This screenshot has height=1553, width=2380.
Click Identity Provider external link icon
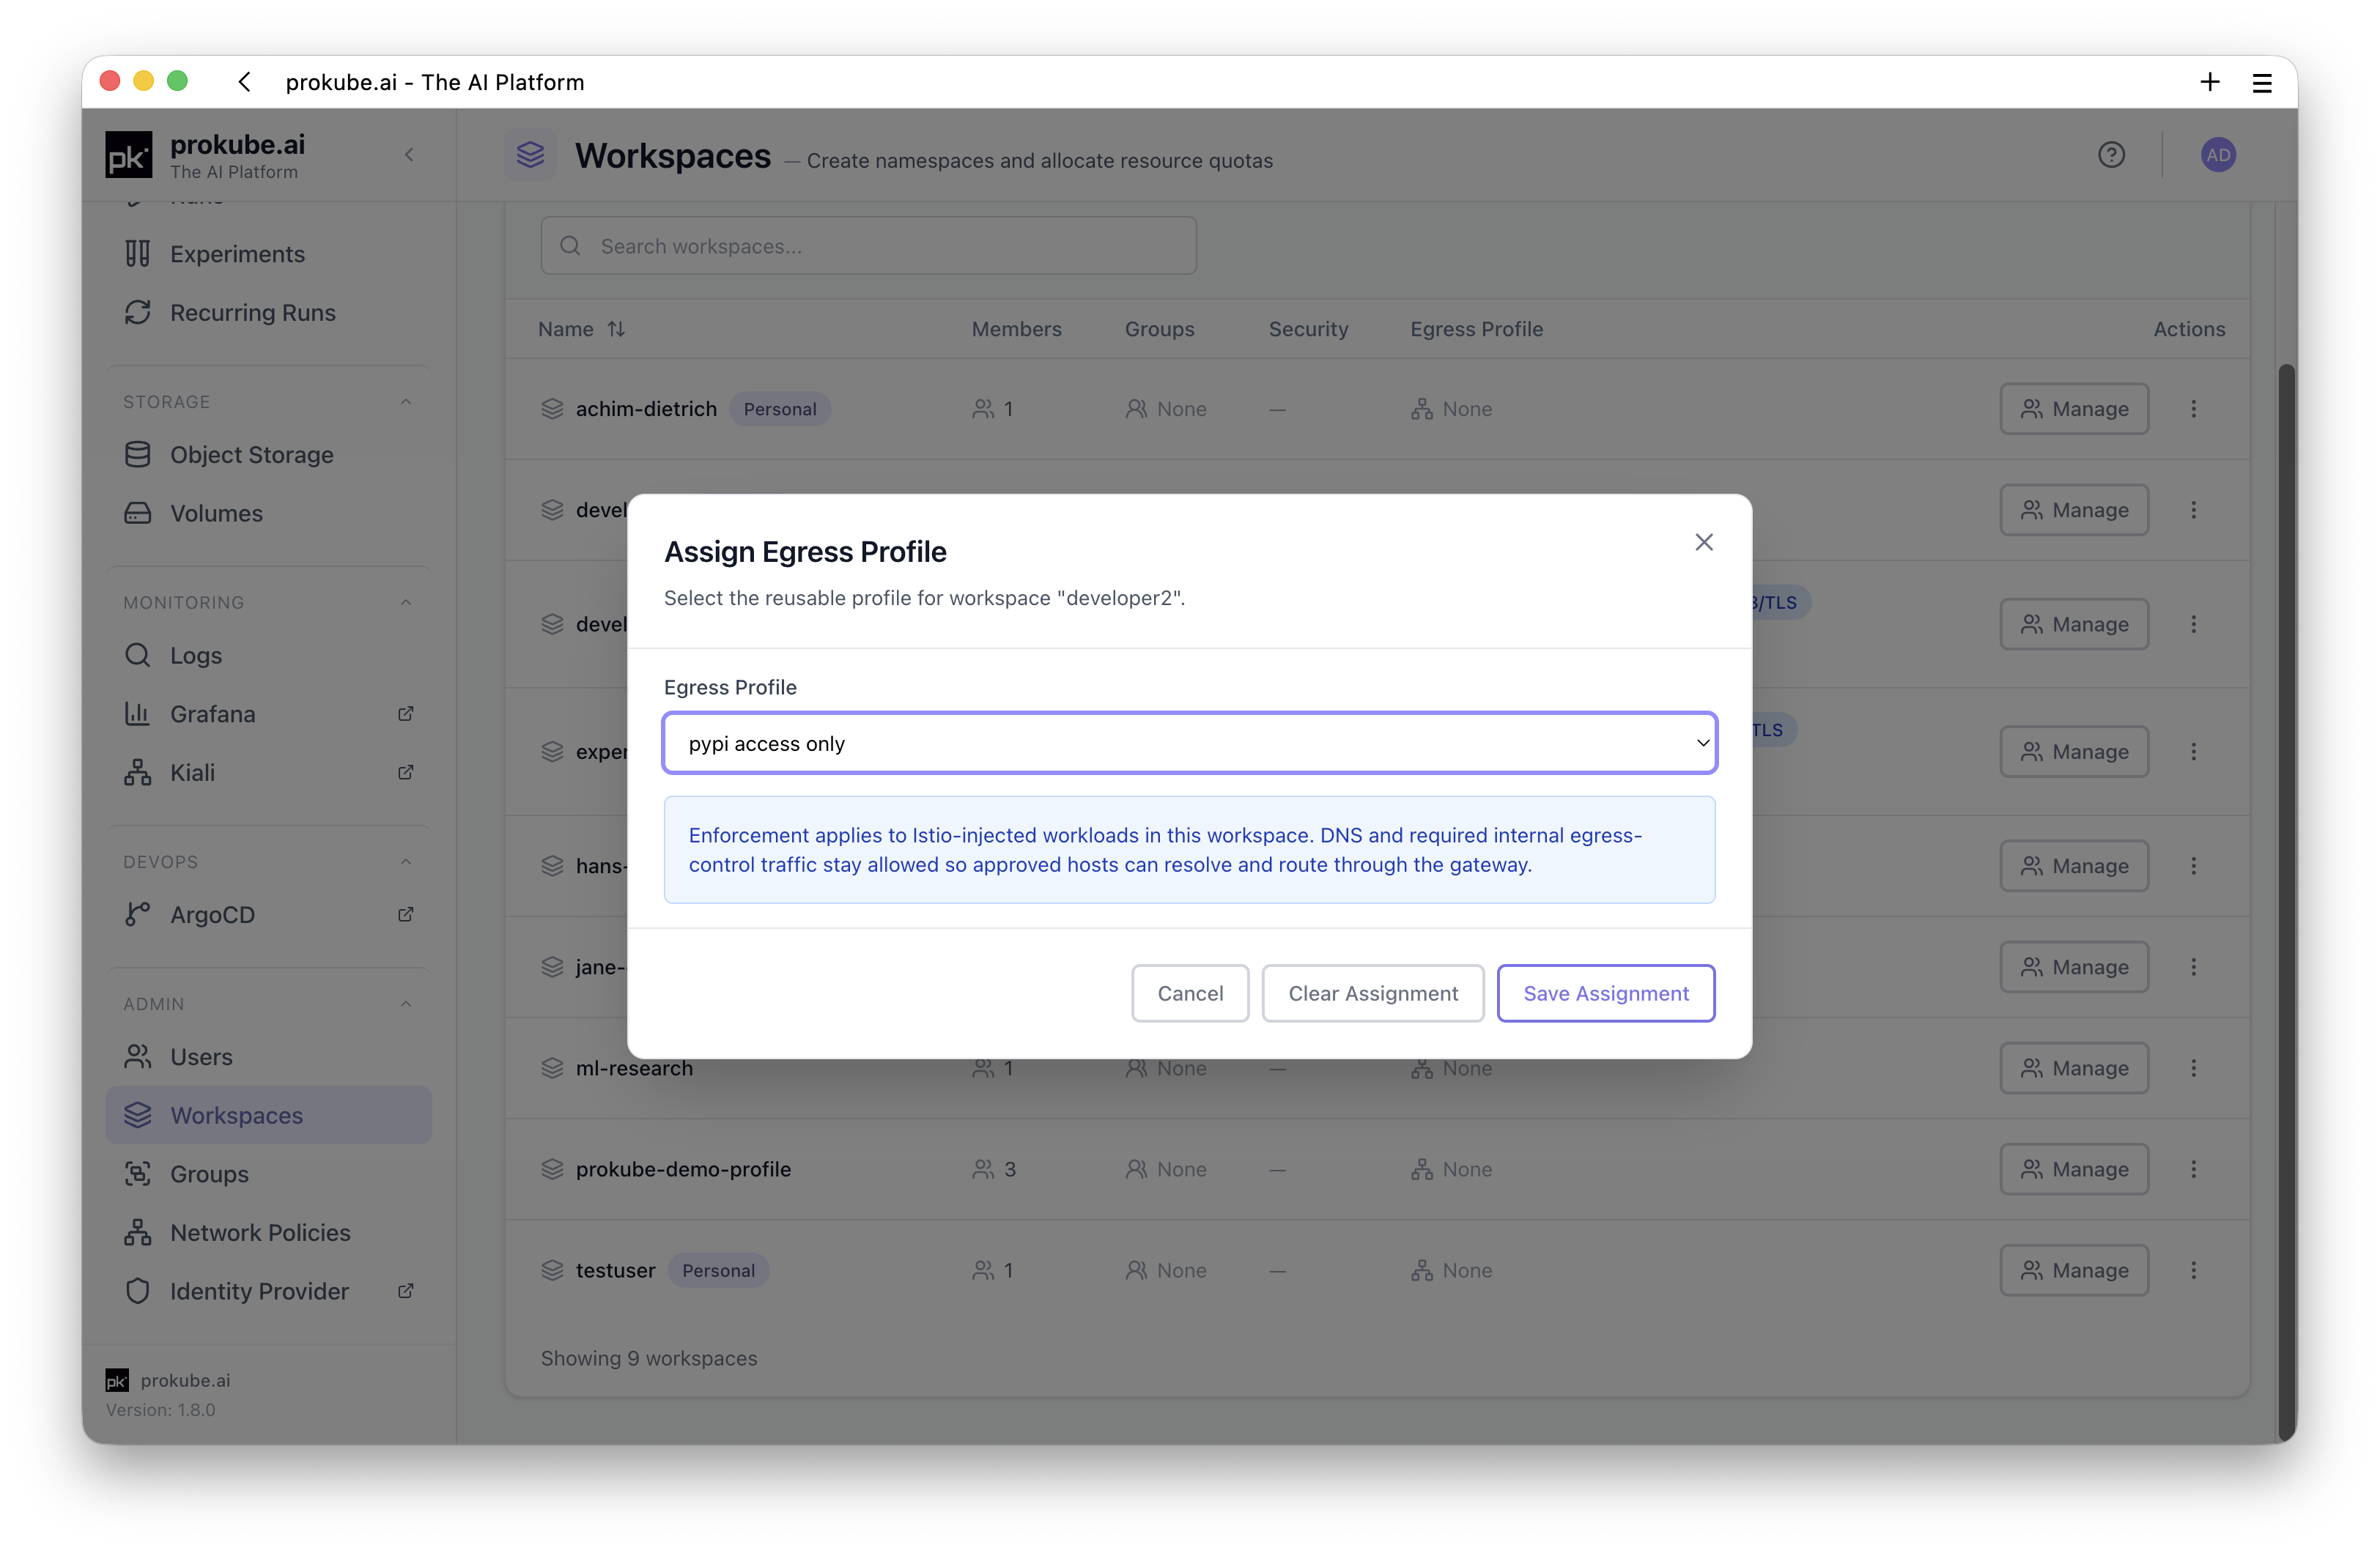(405, 1291)
